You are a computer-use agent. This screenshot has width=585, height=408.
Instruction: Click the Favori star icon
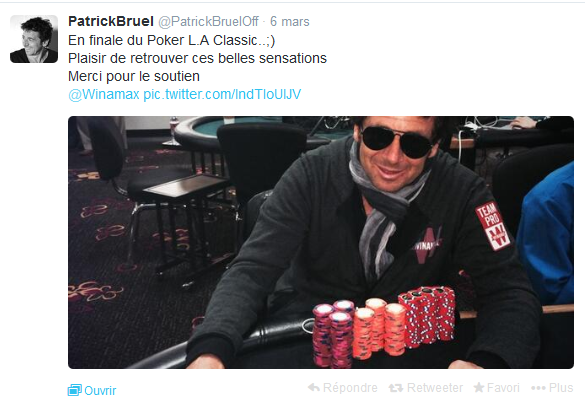(479, 387)
